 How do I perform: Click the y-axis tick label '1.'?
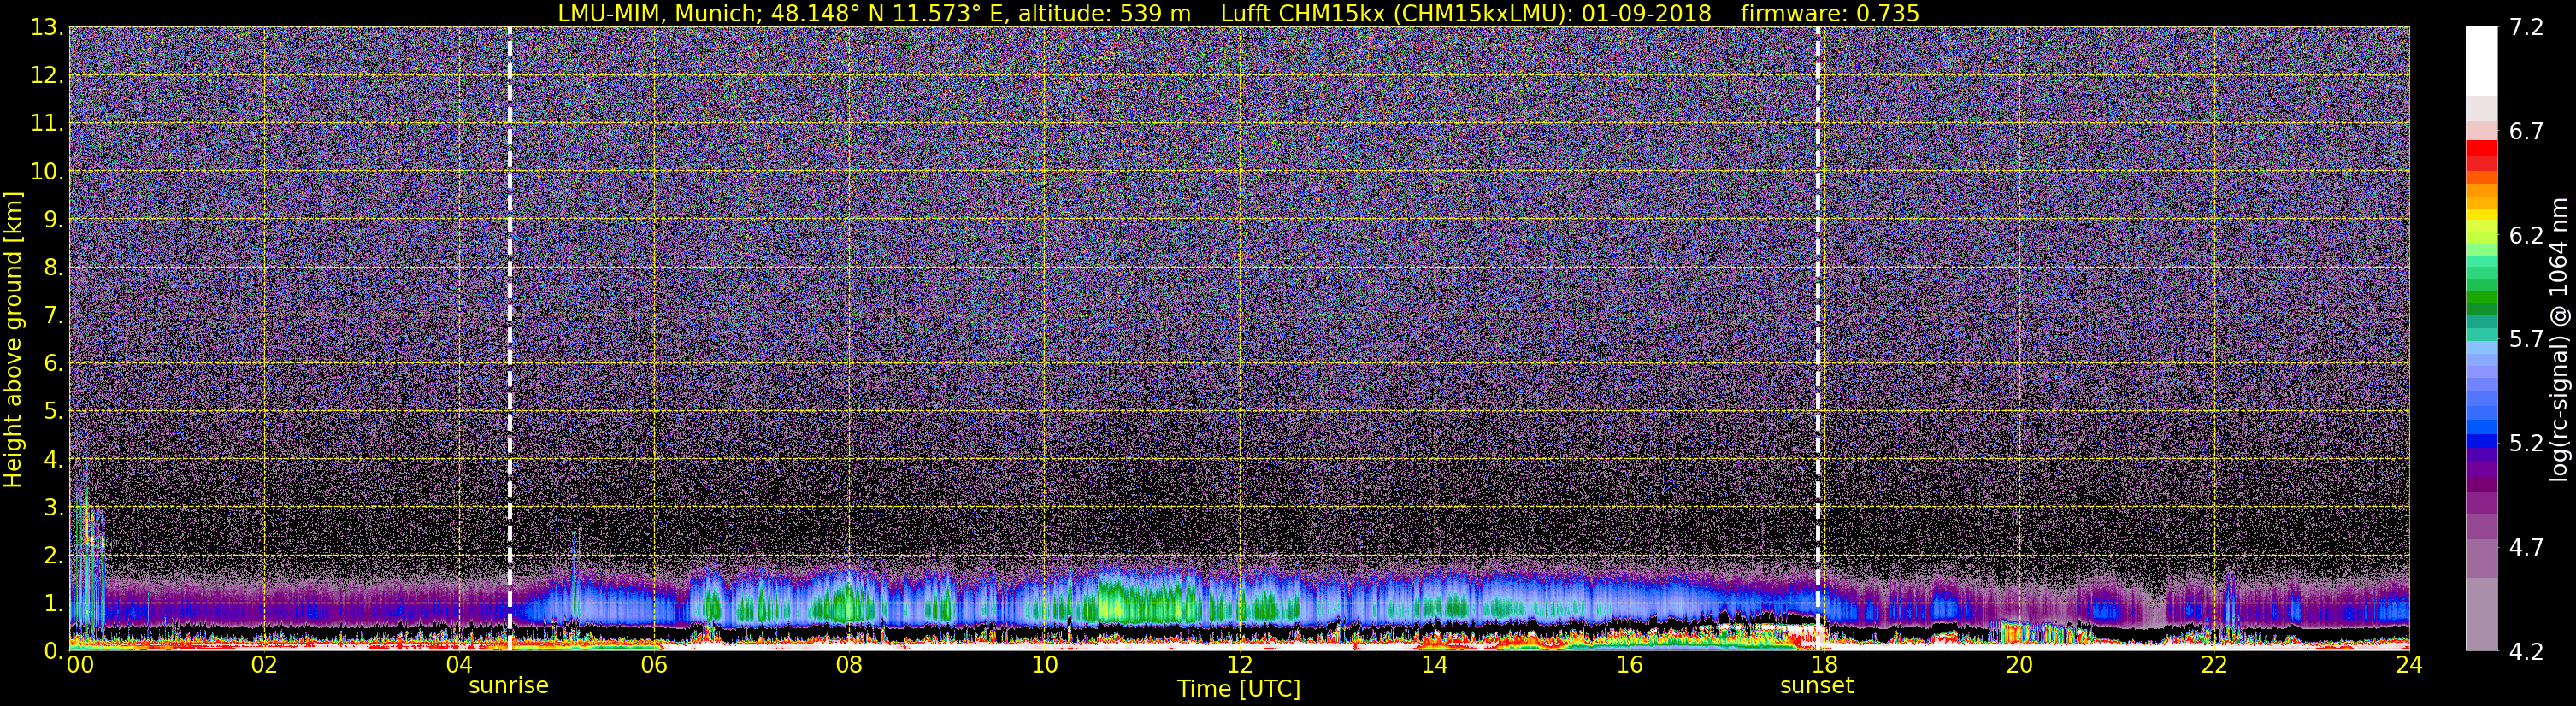54,604
